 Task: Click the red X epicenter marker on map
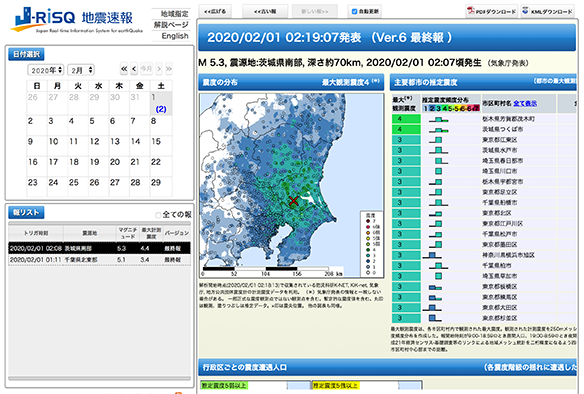293,201
